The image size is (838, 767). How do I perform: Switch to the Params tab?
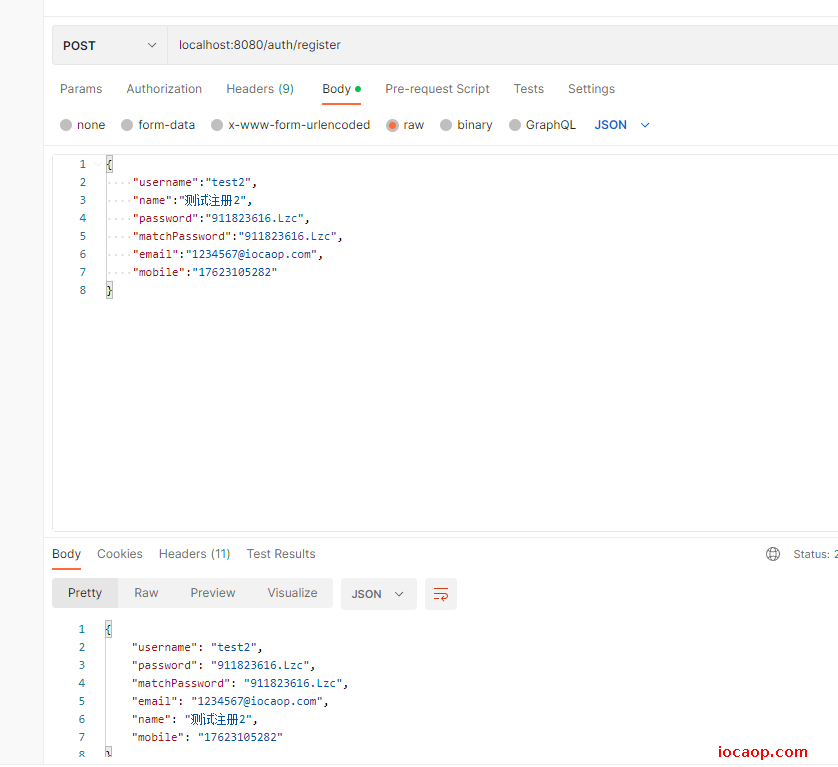[x=81, y=89]
